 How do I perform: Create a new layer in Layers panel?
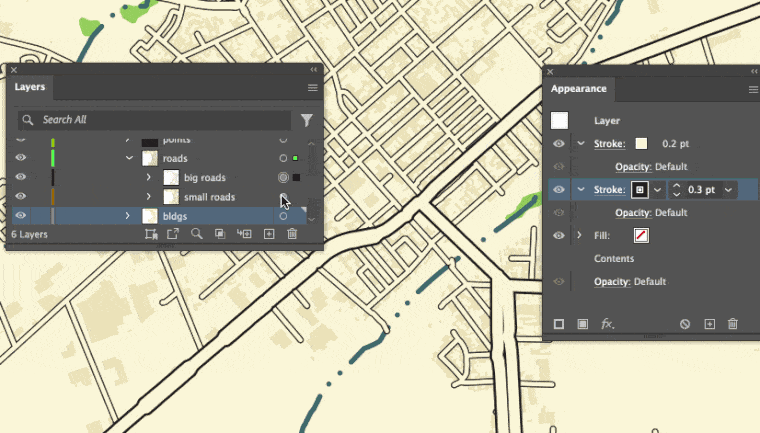coord(268,234)
